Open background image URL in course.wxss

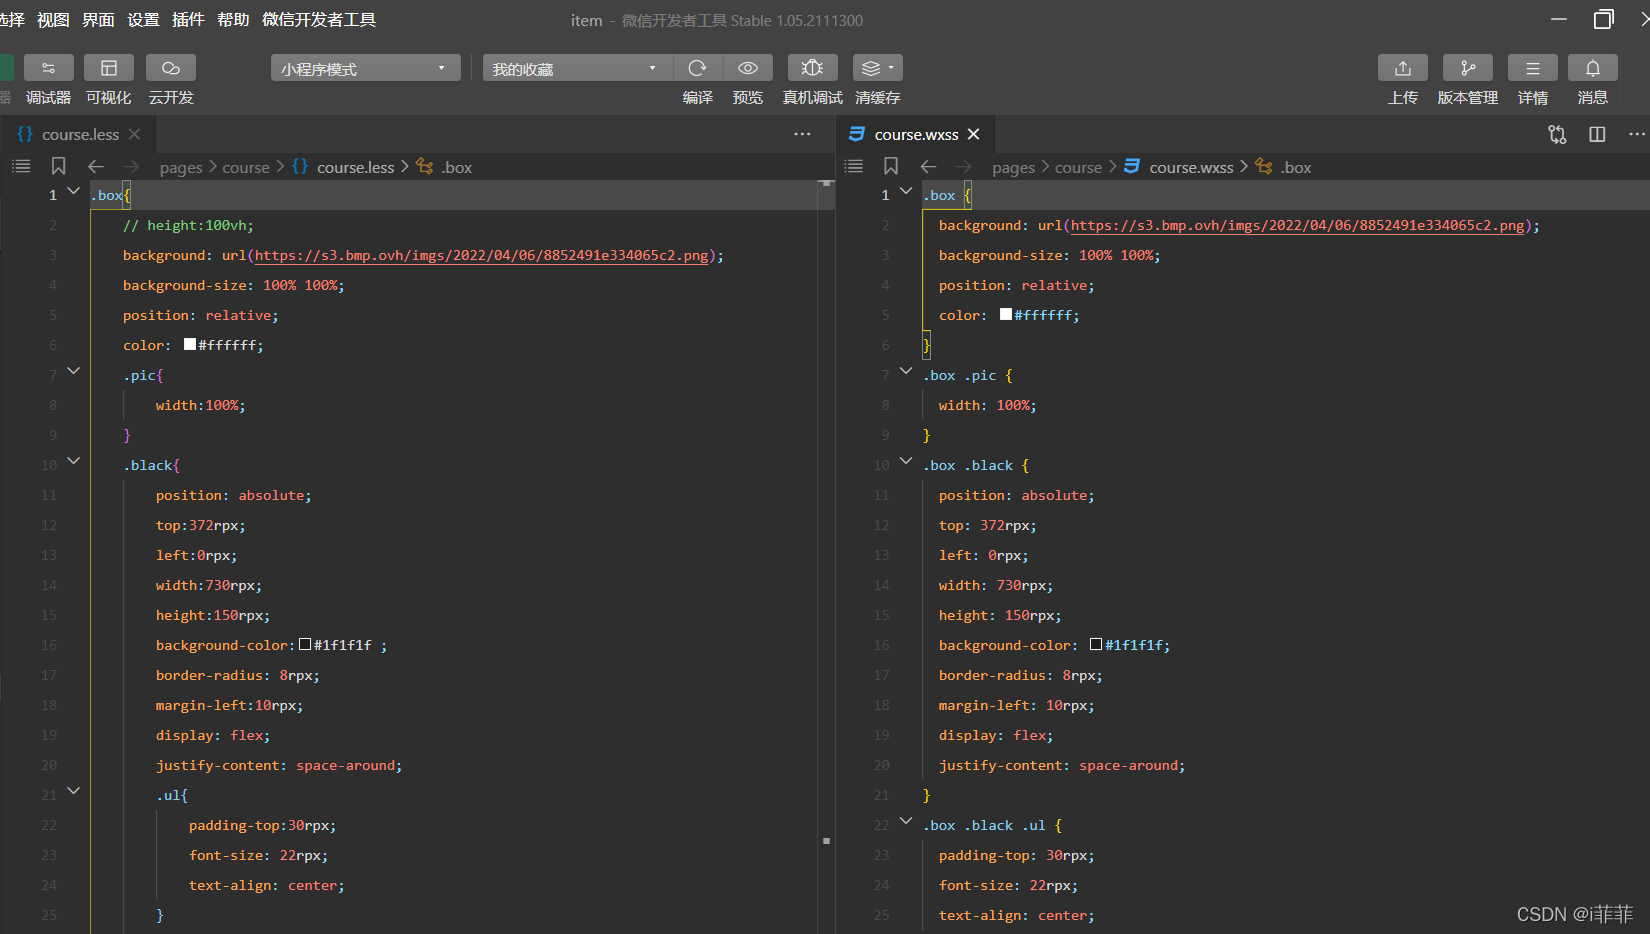(x=1297, y=226)
